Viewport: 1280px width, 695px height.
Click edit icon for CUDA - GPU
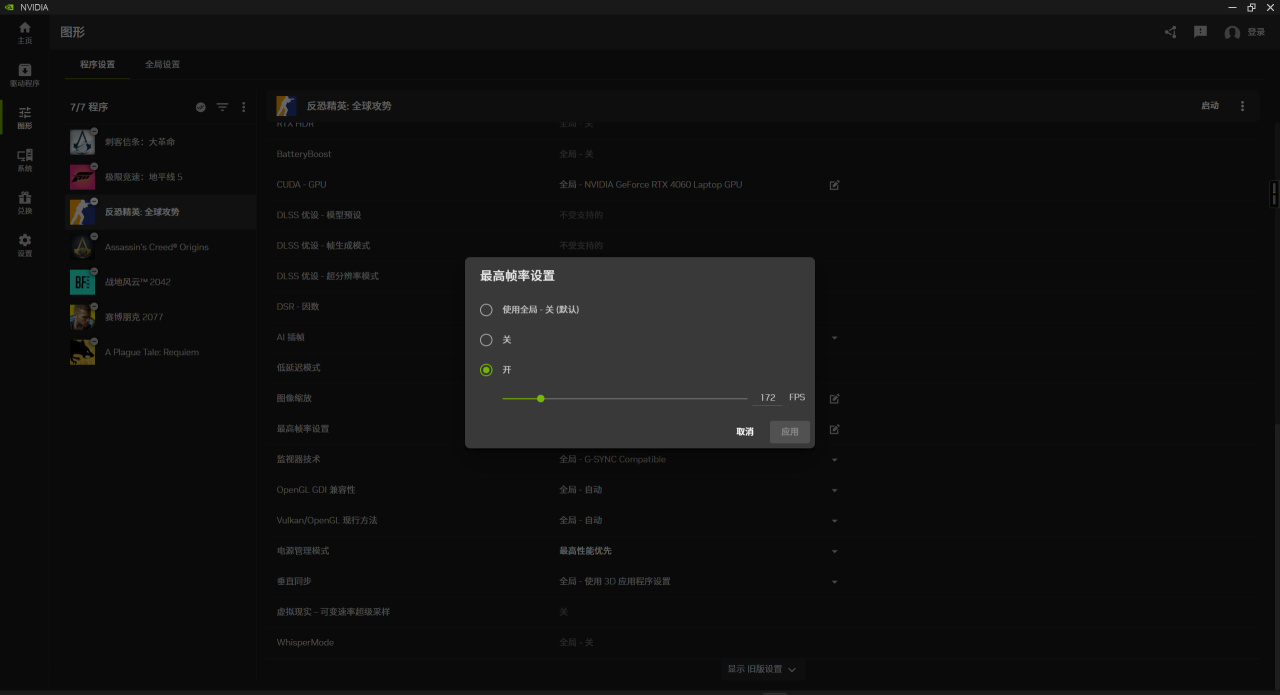[835, 185]
